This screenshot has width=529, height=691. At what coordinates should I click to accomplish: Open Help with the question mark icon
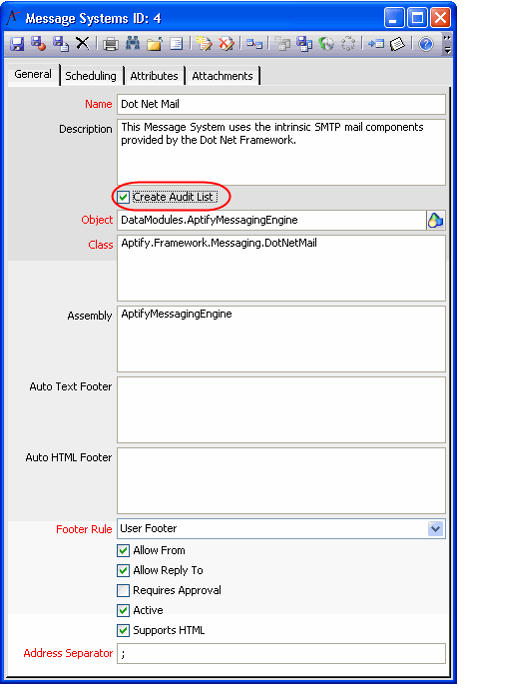[426, 44]
